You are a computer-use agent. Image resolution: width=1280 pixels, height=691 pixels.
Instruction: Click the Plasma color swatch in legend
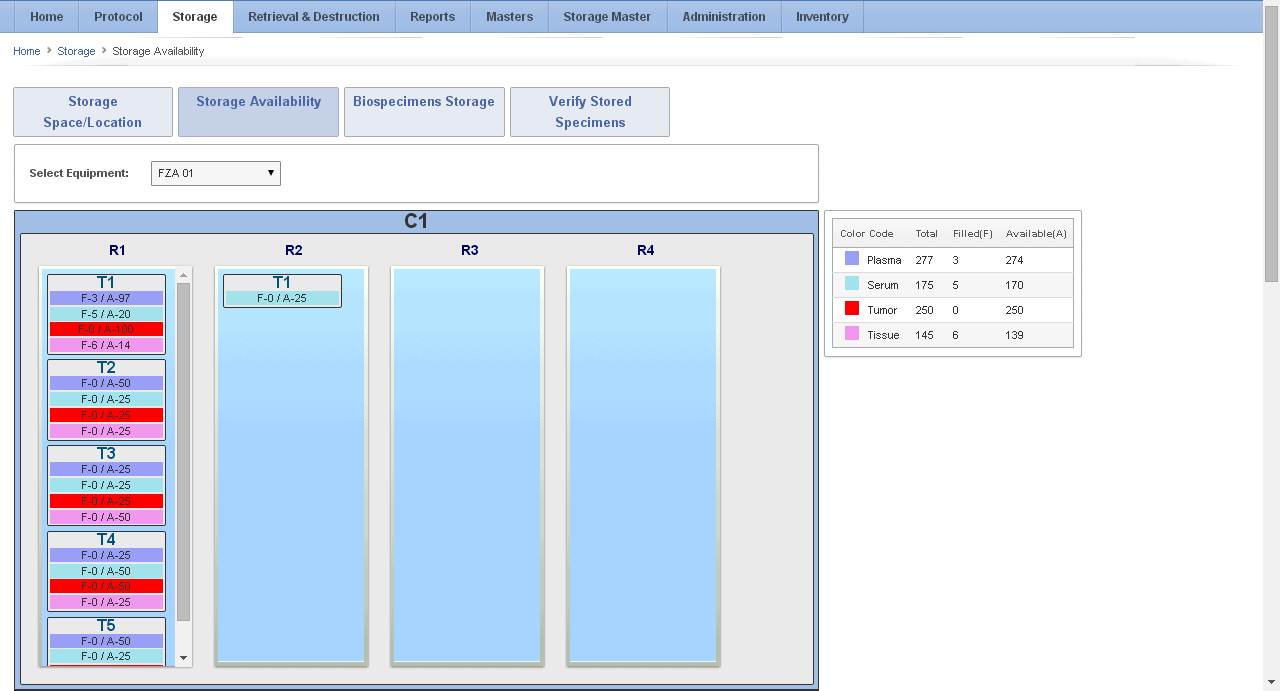coord(852,259)
